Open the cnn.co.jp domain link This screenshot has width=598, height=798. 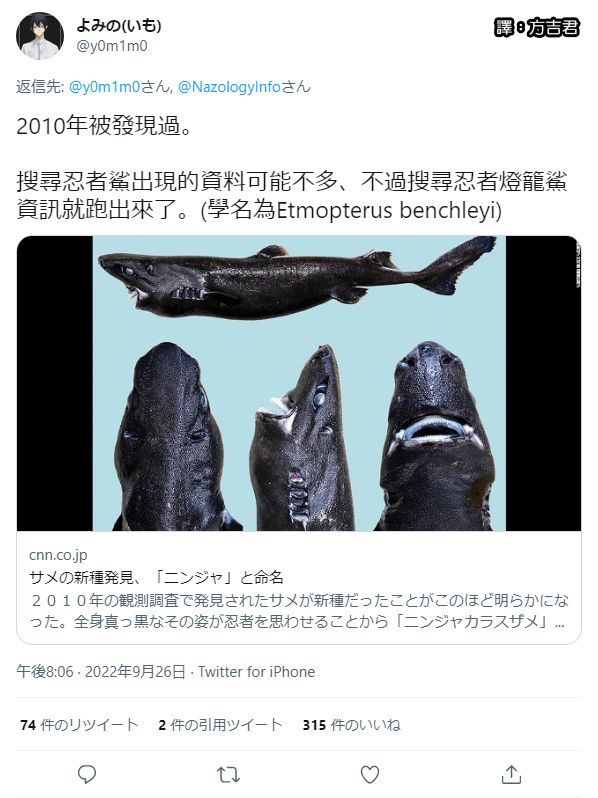point(58,555)
